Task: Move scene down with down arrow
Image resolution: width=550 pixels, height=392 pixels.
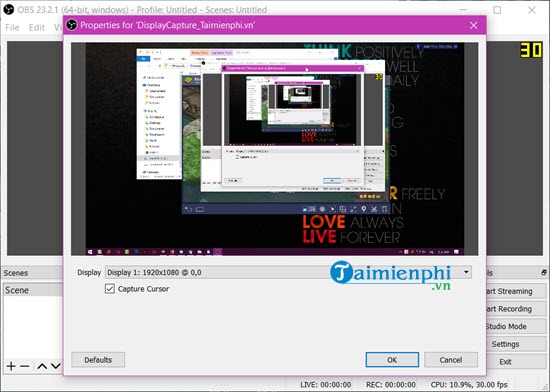Action: (56, 366)
